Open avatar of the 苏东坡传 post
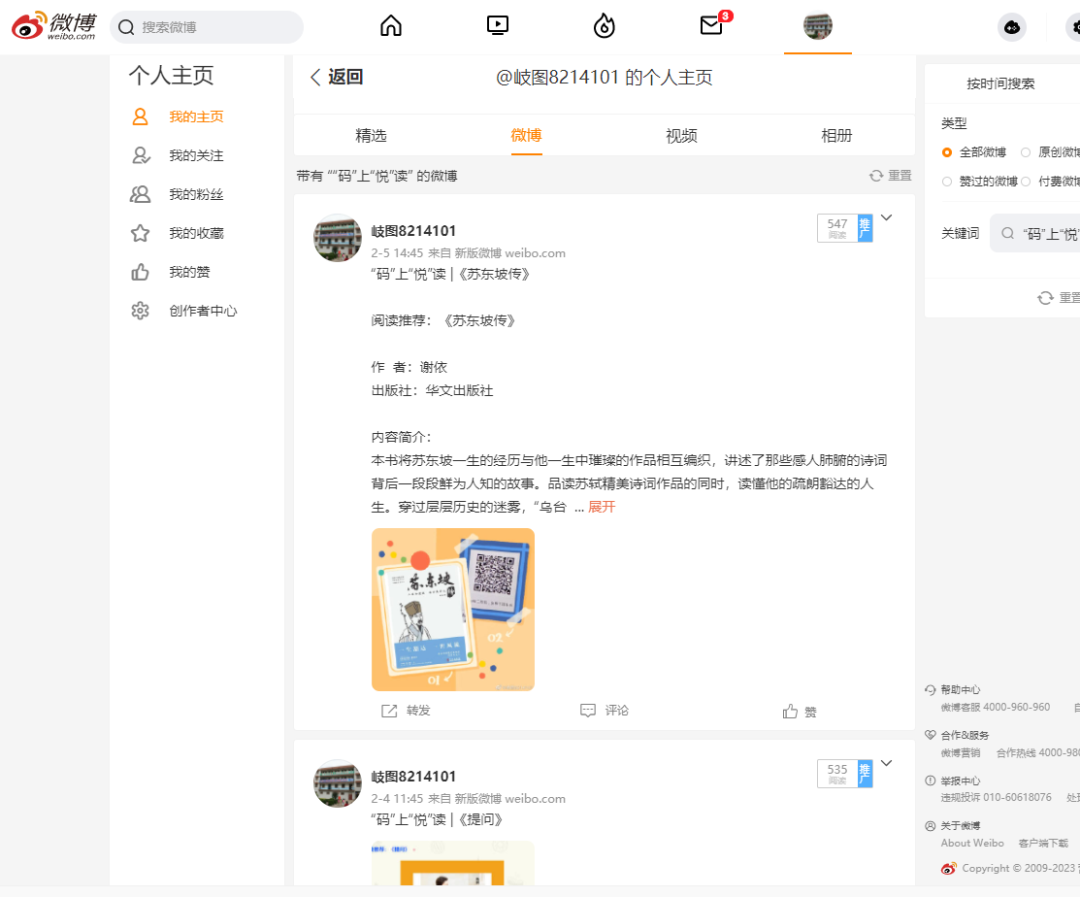 coord(337,238)
